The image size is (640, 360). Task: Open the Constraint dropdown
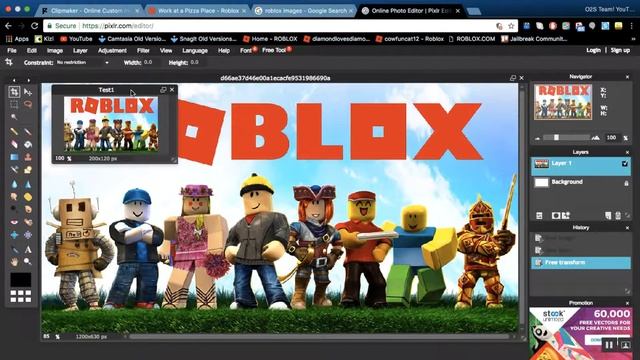83,62
